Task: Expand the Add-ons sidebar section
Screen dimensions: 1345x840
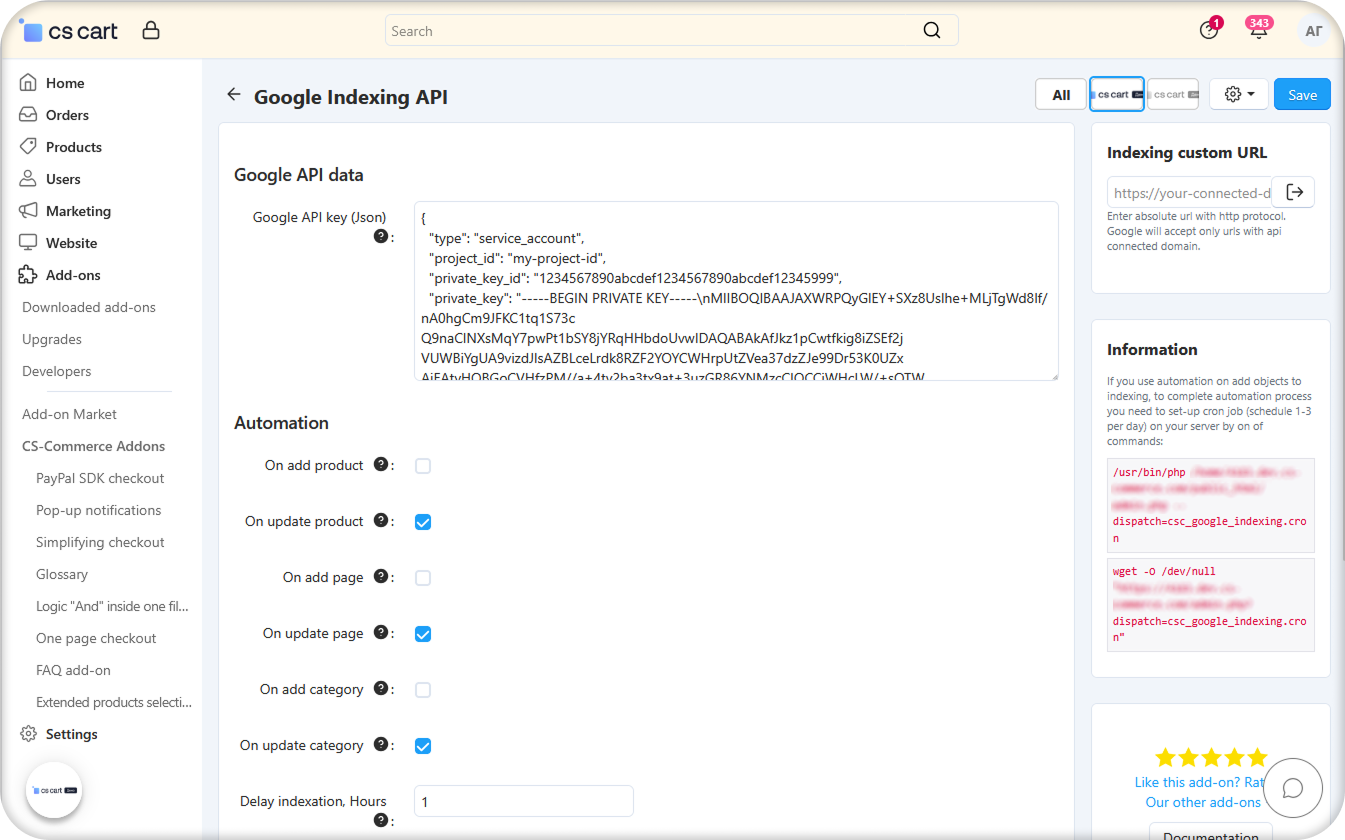Action: tap(73, 275)
